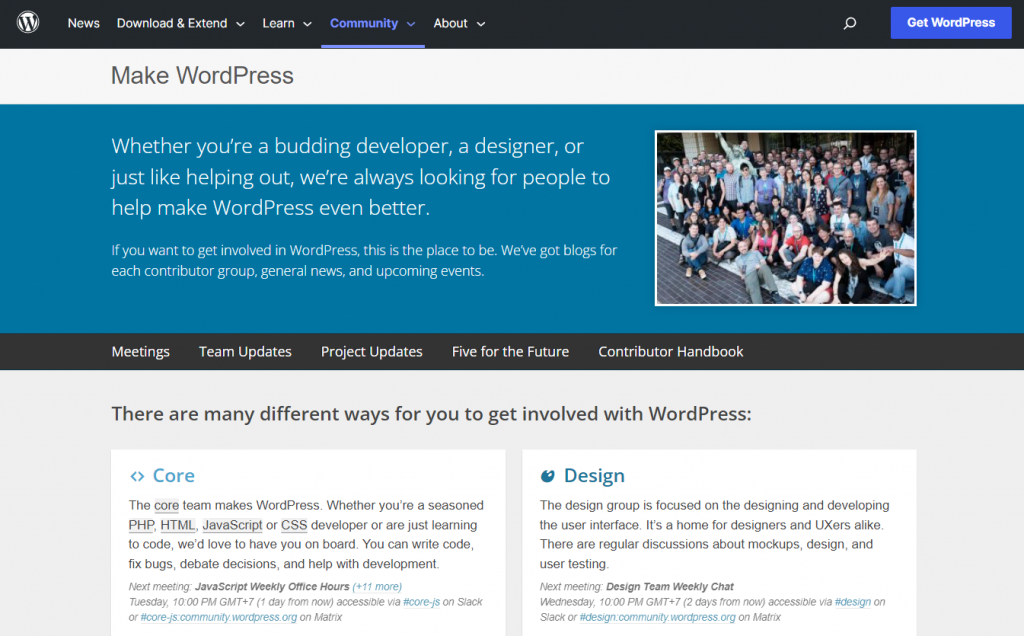Image resolution: width=1024 pixels, height=636 pixels.
Task: Select the Meetings tab
Action: point(140,351)
